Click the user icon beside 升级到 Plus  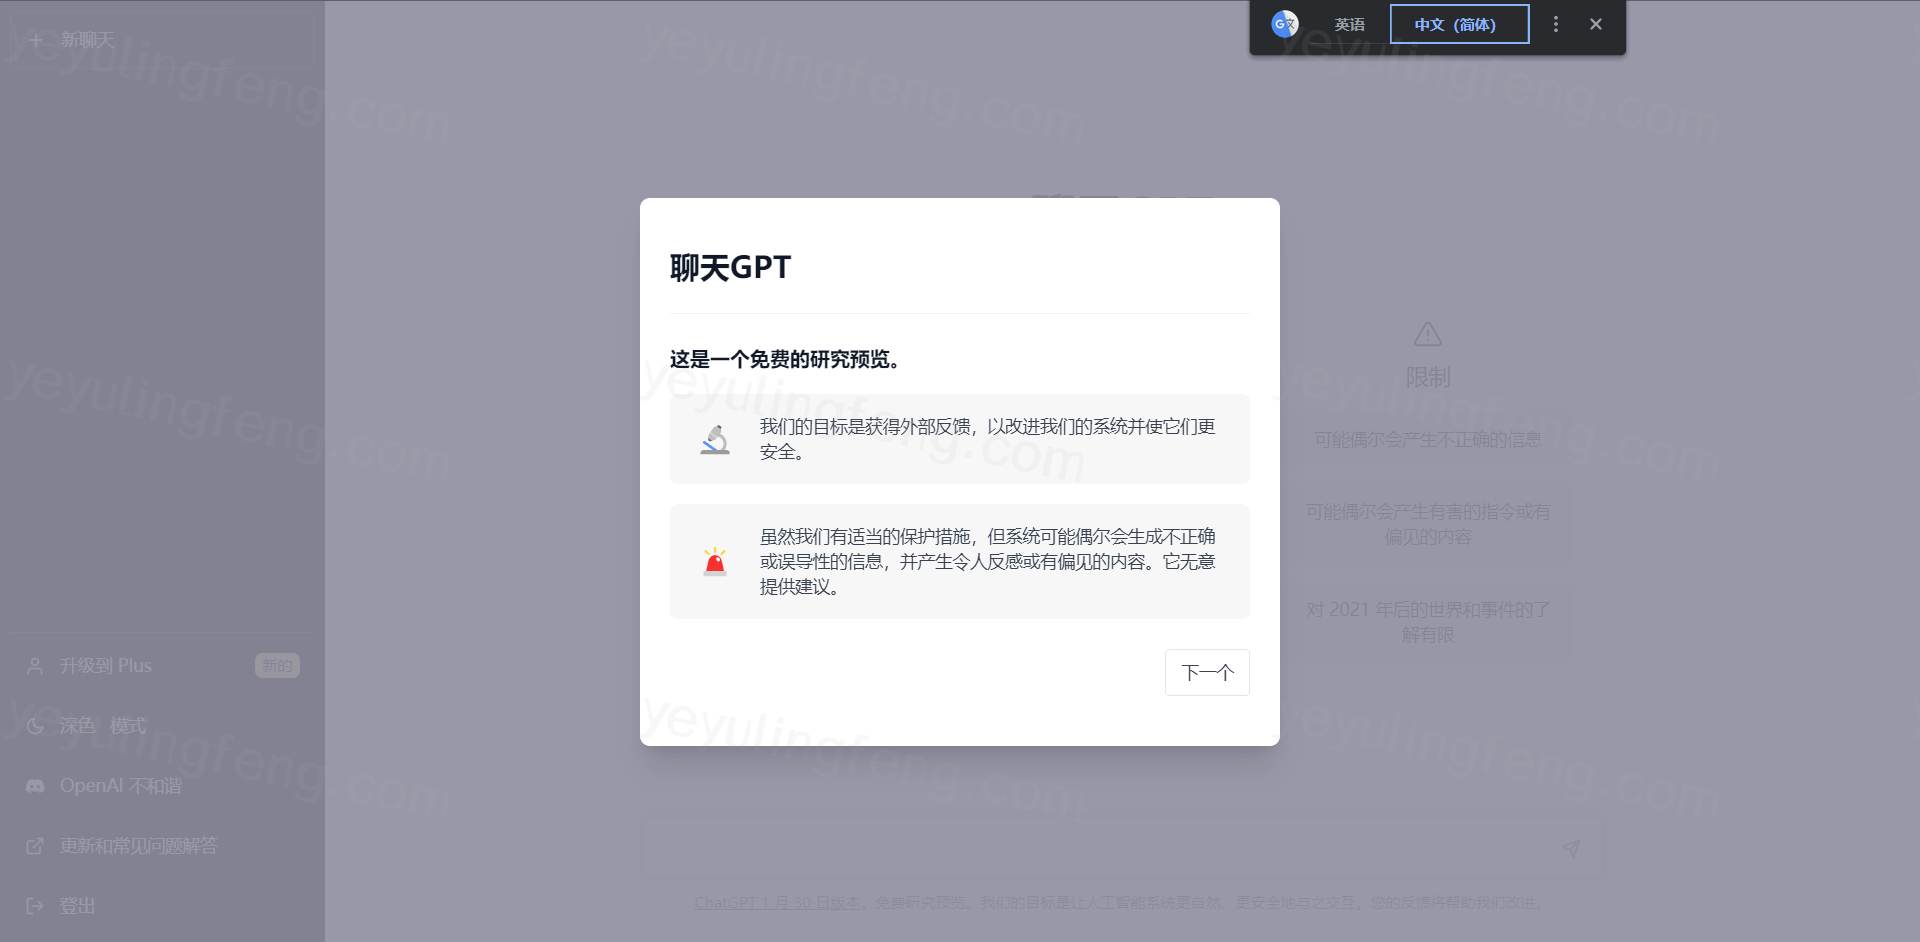pyautogui.click(x=35, y=666)
